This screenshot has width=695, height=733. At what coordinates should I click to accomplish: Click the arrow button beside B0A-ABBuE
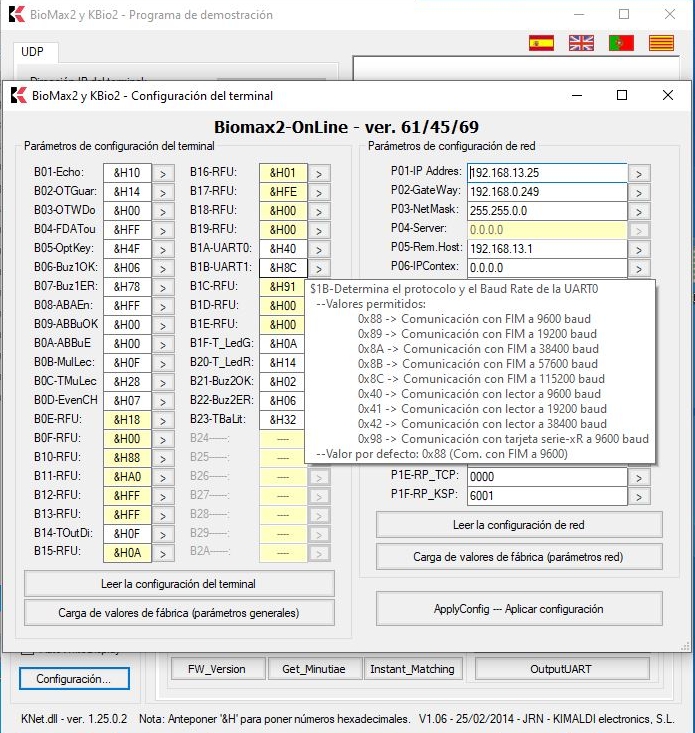(163, 345)
